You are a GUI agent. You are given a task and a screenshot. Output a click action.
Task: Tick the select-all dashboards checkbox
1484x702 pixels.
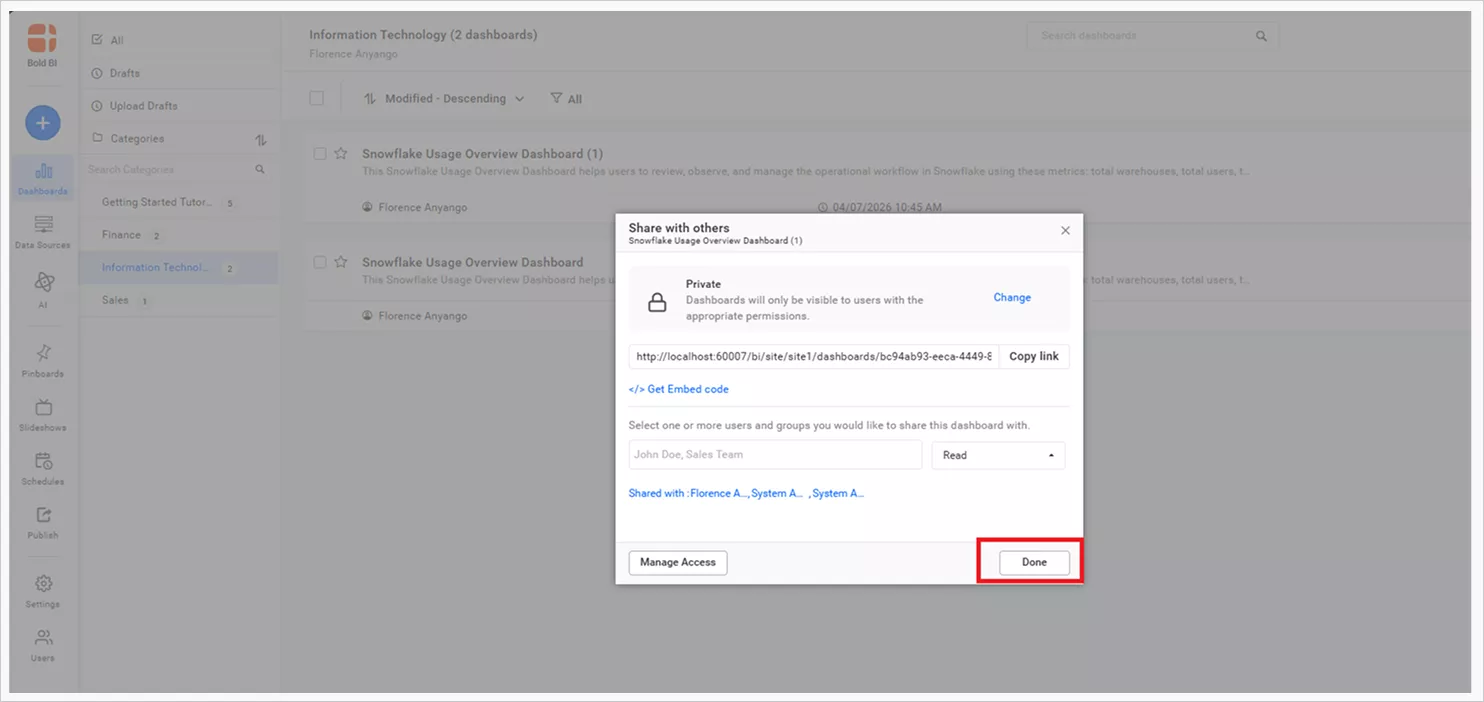(x=317, y=98)
